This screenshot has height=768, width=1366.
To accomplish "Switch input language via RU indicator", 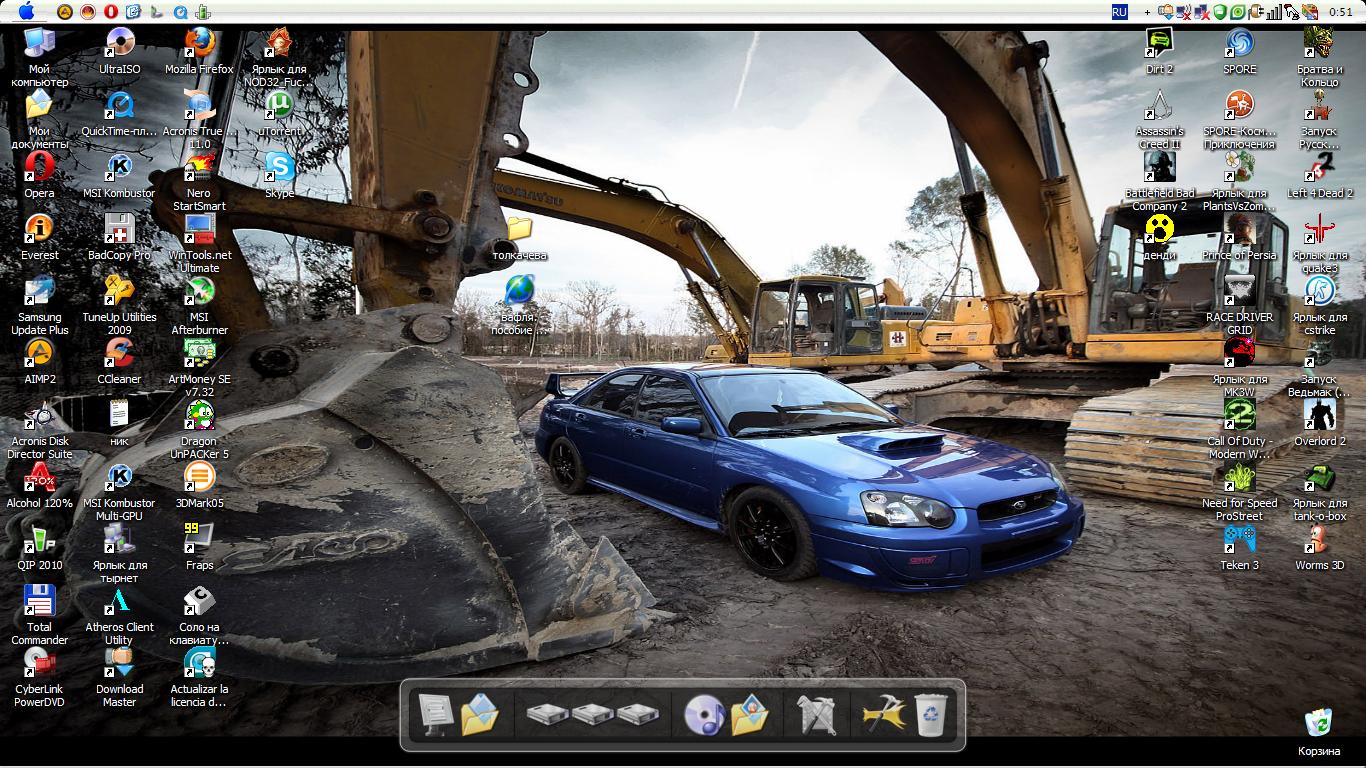I will (x=1119, y=12).
